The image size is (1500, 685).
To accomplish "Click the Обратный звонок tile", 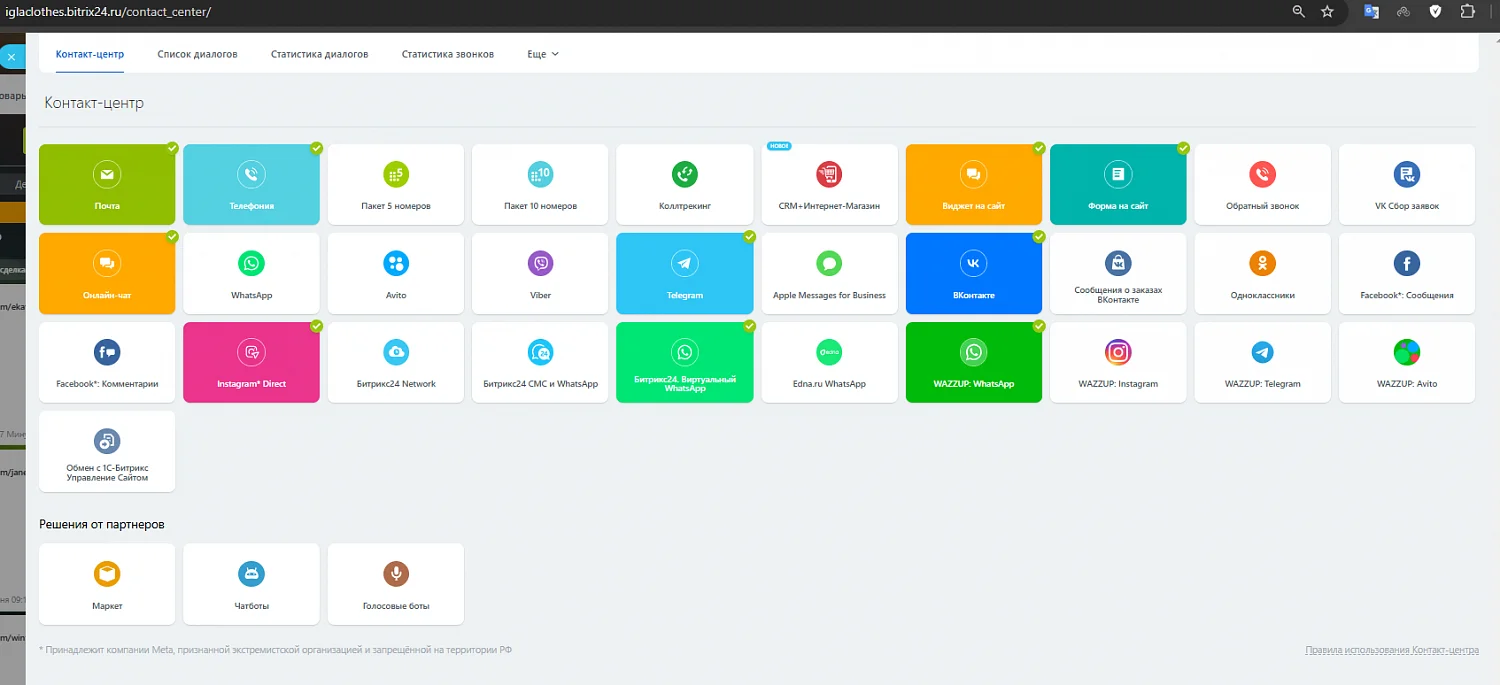I will coord(1263,185).
